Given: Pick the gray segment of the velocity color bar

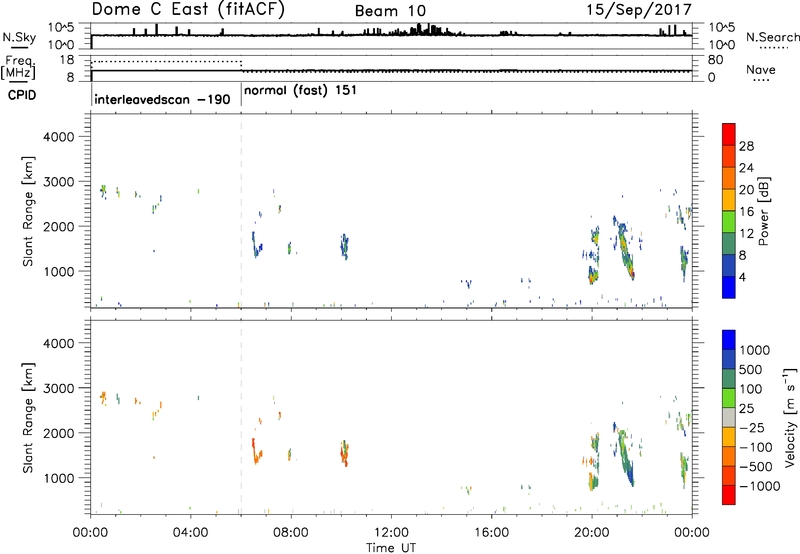Looking at the screenshot, I should coord(729,417).
